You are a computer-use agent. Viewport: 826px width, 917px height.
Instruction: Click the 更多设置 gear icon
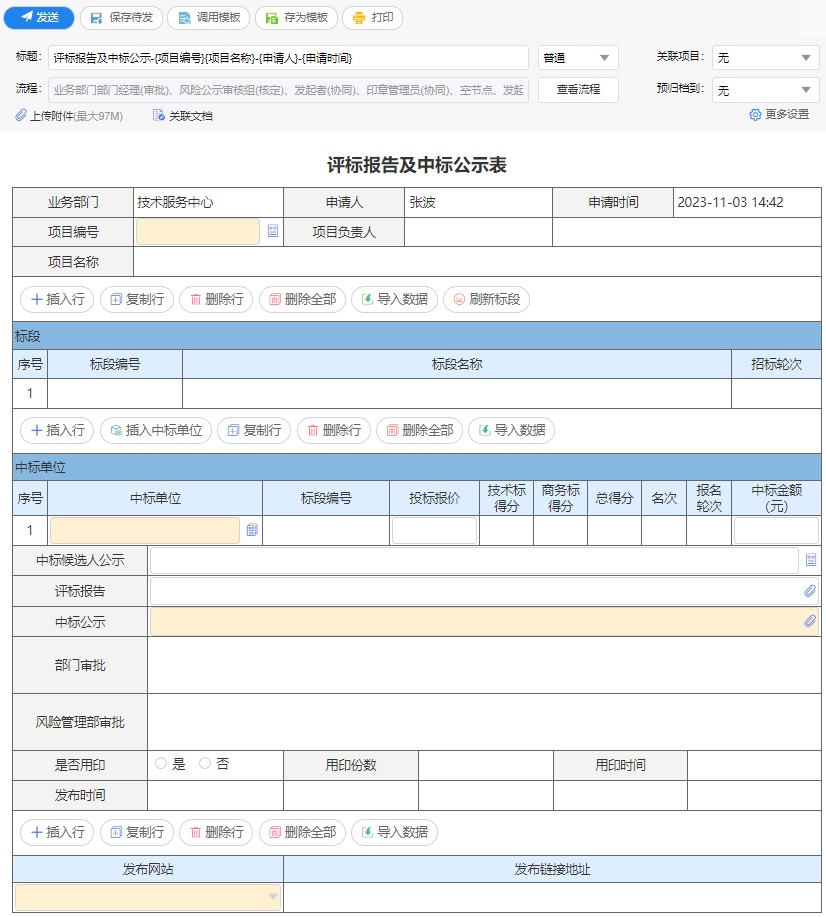pos(755,115)
